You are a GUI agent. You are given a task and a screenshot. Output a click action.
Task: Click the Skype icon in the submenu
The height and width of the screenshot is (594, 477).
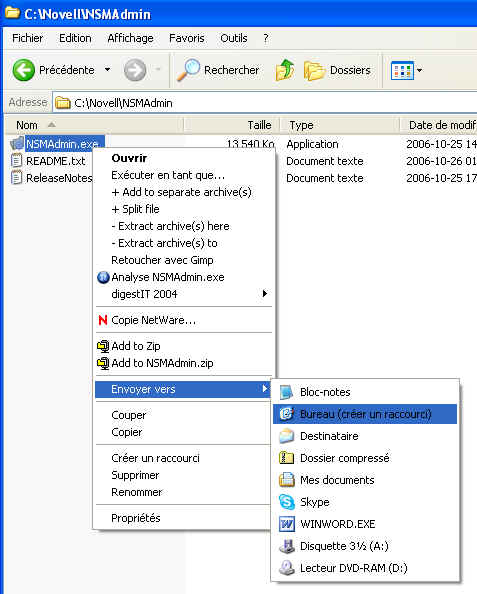click(x=286, y=502)
